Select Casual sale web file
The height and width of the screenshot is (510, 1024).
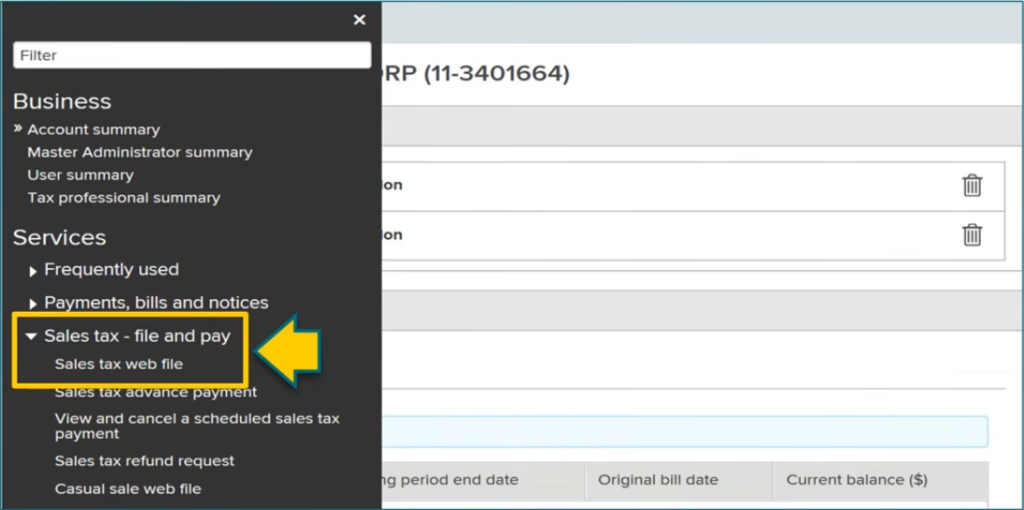pos(128,488)
